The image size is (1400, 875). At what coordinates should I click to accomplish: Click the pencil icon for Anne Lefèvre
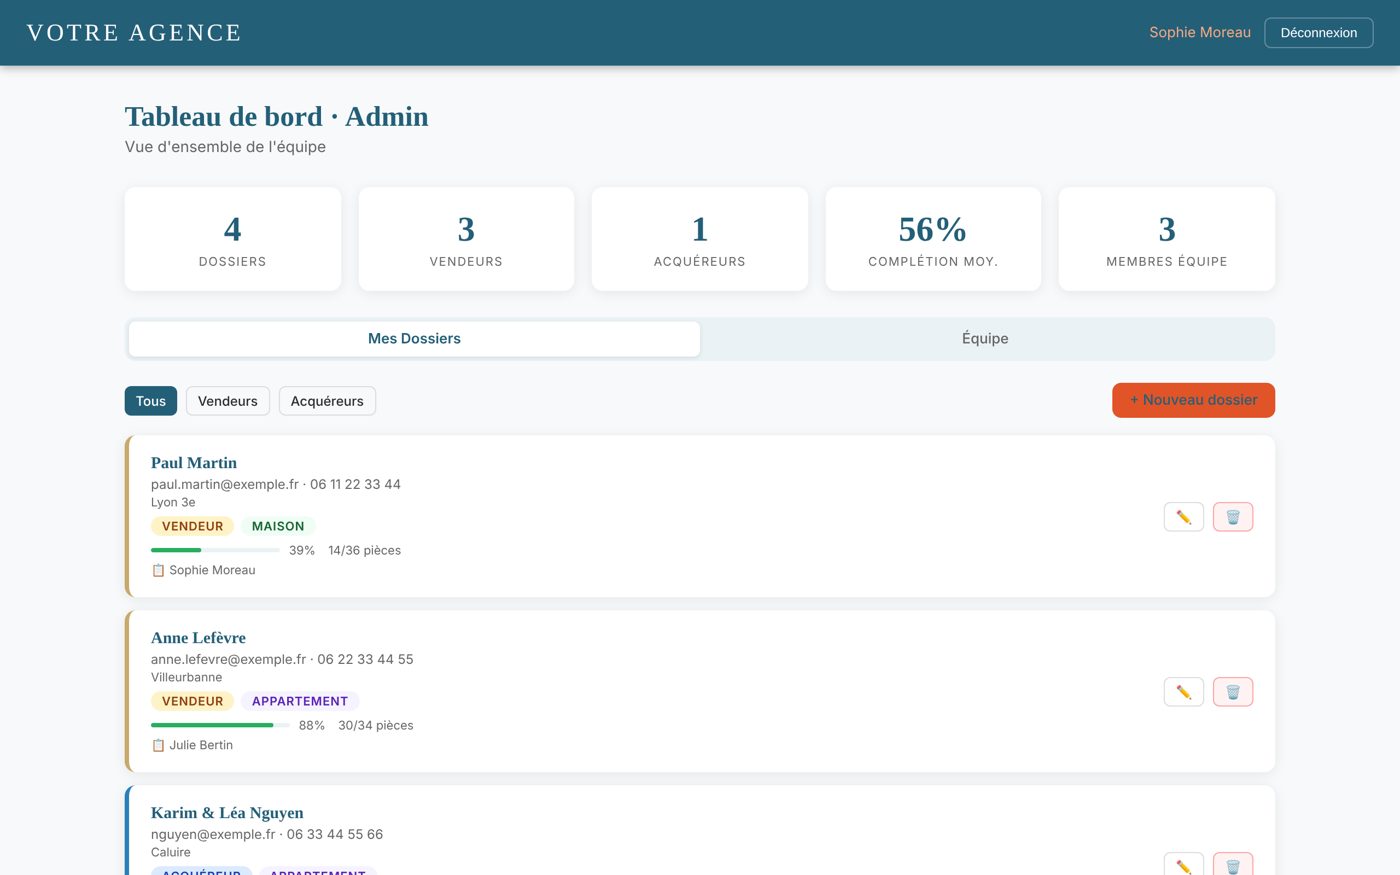tap(1184, 692)
